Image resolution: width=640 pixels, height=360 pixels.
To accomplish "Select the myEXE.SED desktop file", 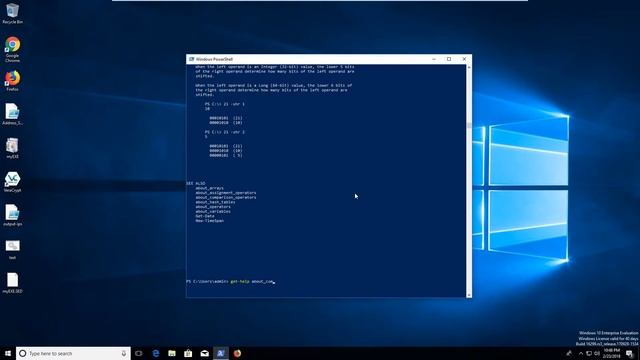I will click(12, 283).
